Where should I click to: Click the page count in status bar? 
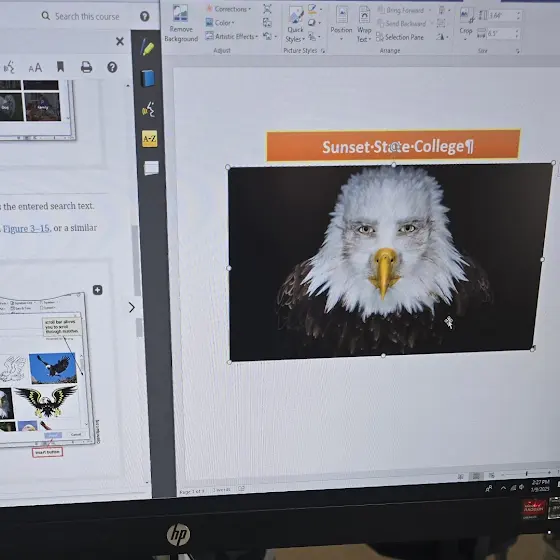(192, 492)
